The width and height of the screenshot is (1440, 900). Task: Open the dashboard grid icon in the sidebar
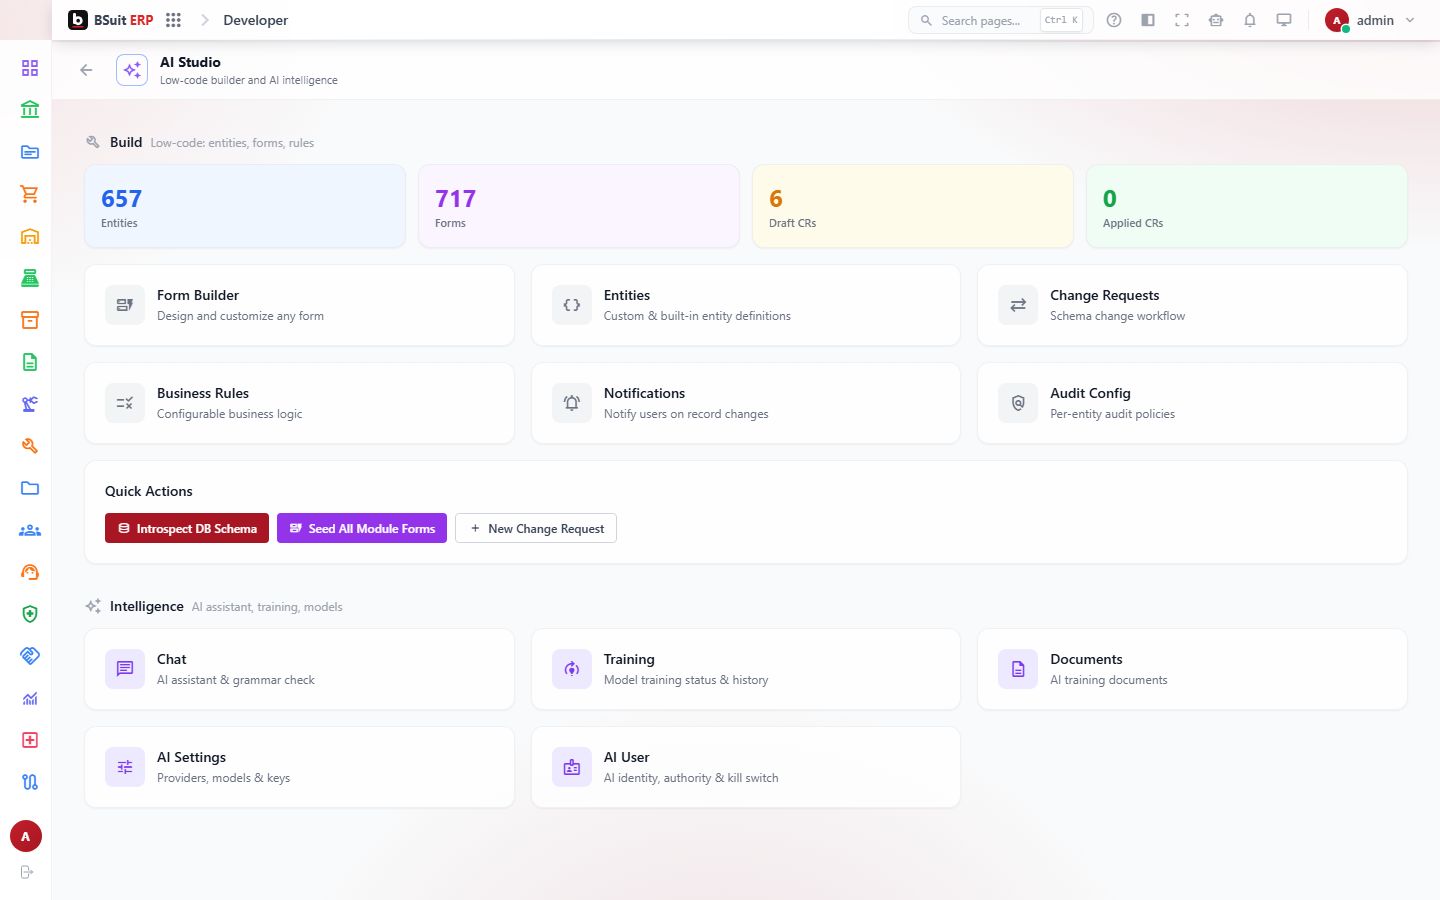[x=30, y=68]
